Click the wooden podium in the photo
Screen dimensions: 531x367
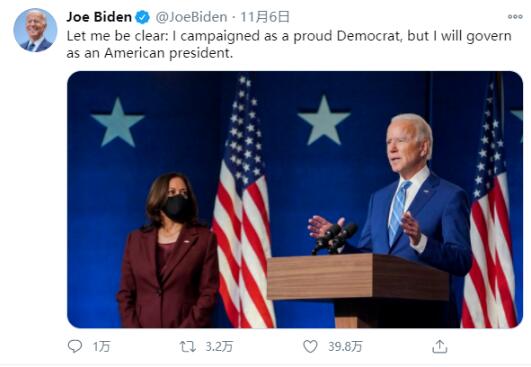coord(358,289)
